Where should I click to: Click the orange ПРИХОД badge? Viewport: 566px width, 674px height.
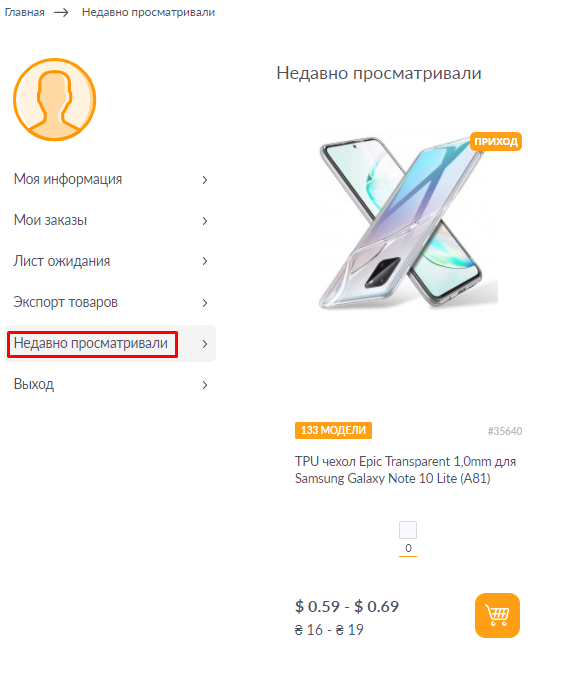[x=496, y=141]
